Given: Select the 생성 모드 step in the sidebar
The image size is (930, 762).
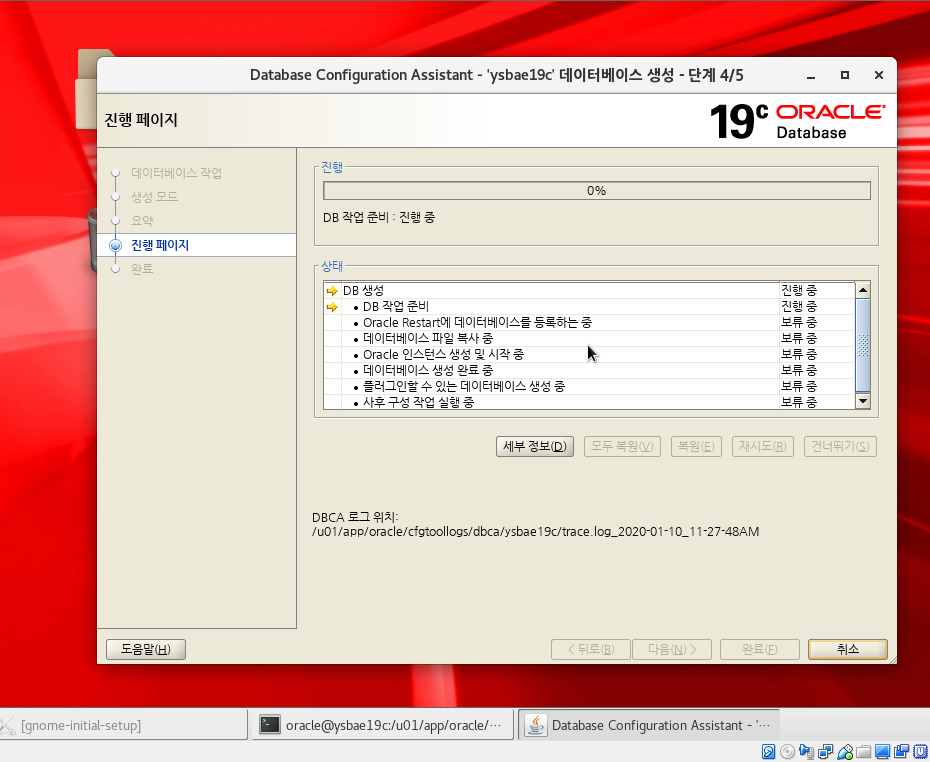Looking at the screenshot, I should coord(154,197).
